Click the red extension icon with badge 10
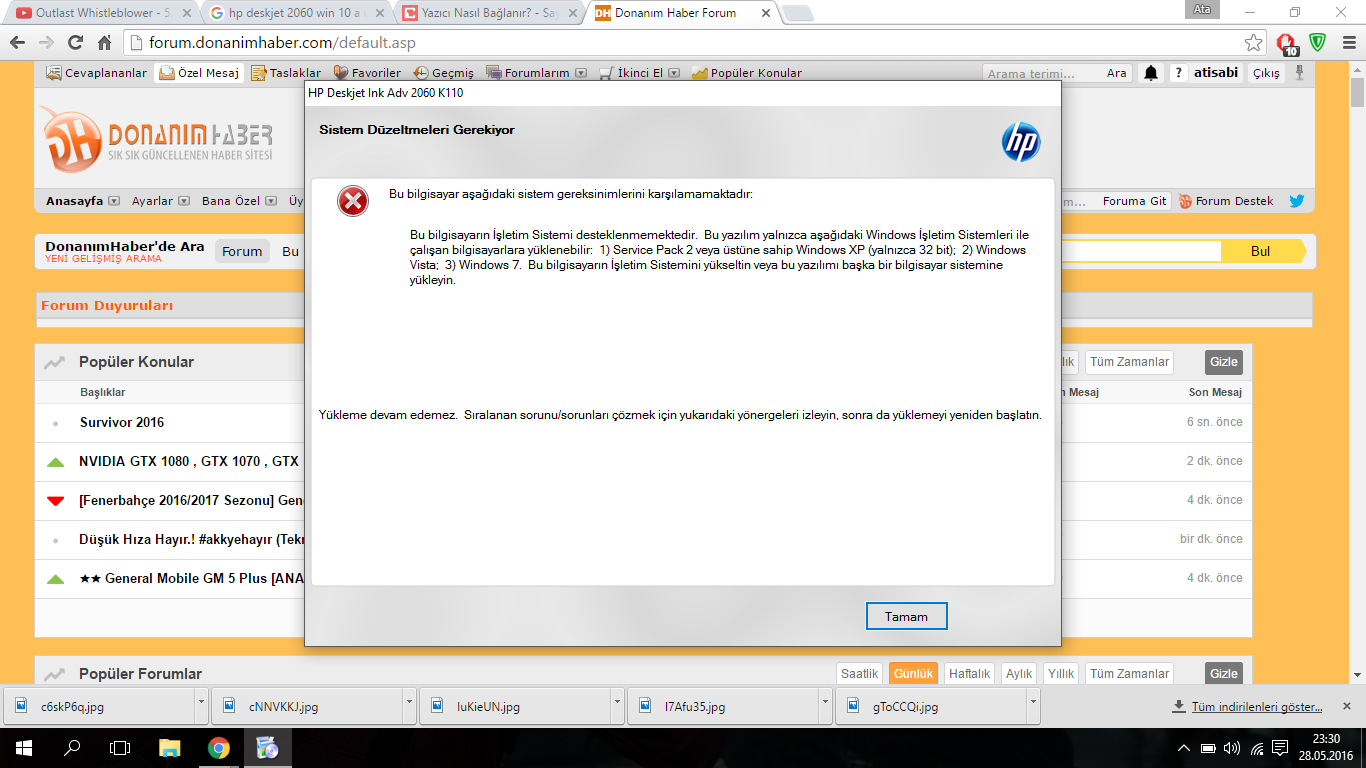Viewport: 1366px width, 768px height. 1287,44
